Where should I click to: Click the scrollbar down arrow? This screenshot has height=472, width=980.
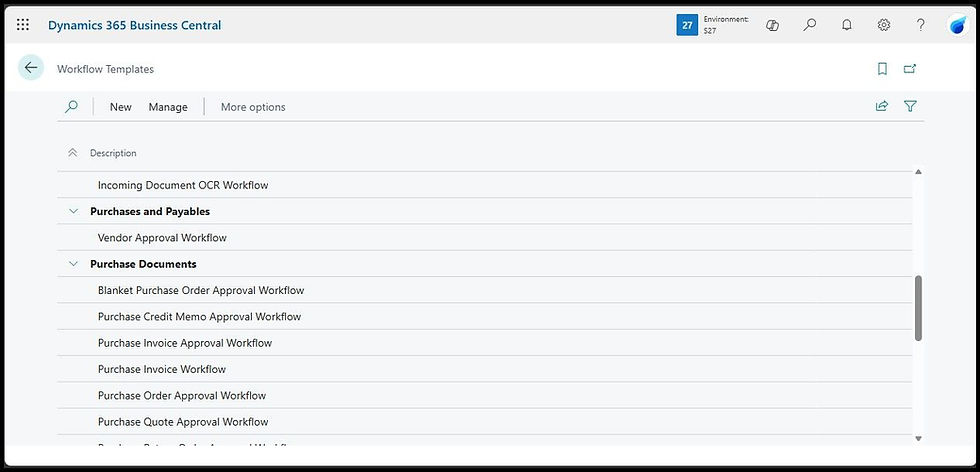(918, 438)
